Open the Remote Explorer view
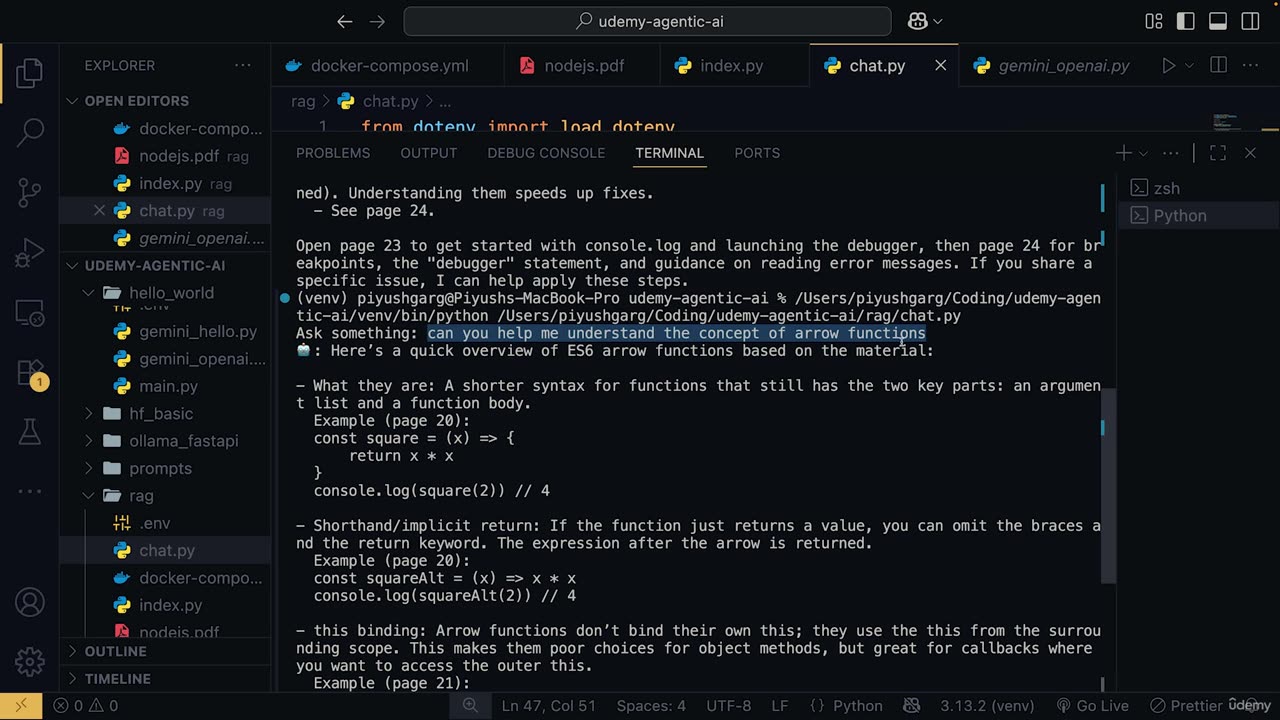The image size is (1280, 720). [30, 312]
